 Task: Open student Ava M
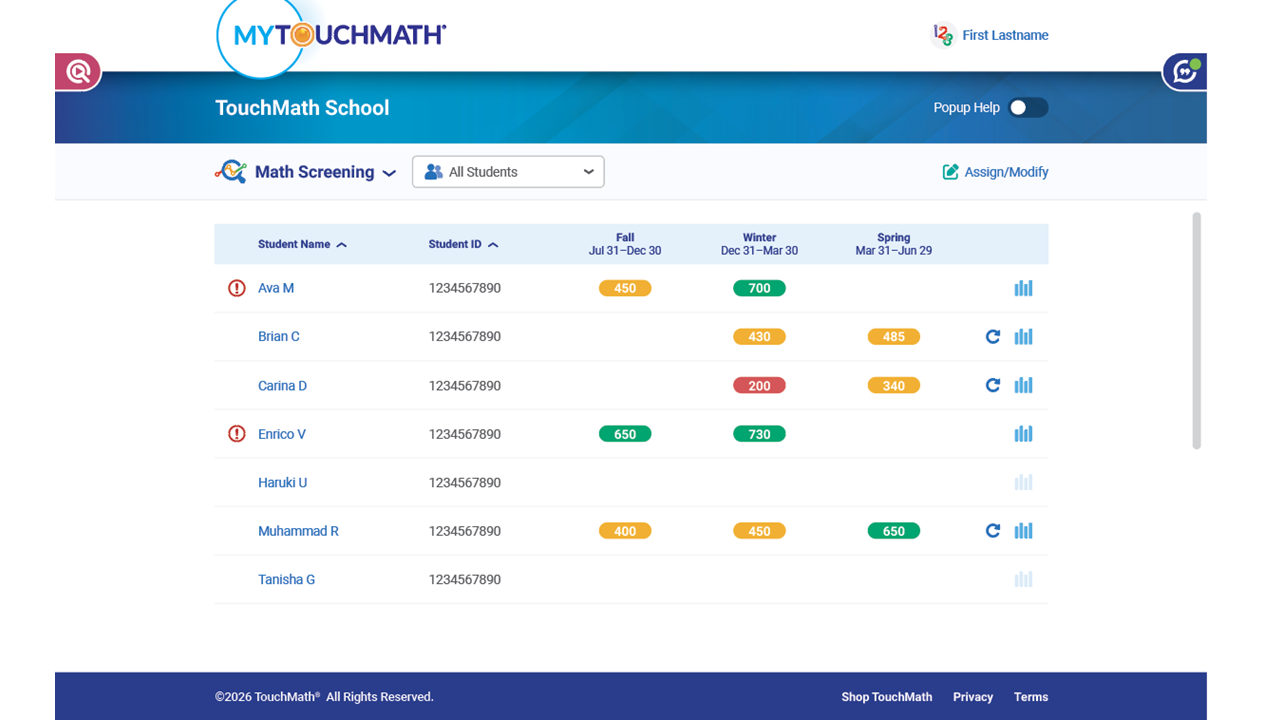coord(276,288)
